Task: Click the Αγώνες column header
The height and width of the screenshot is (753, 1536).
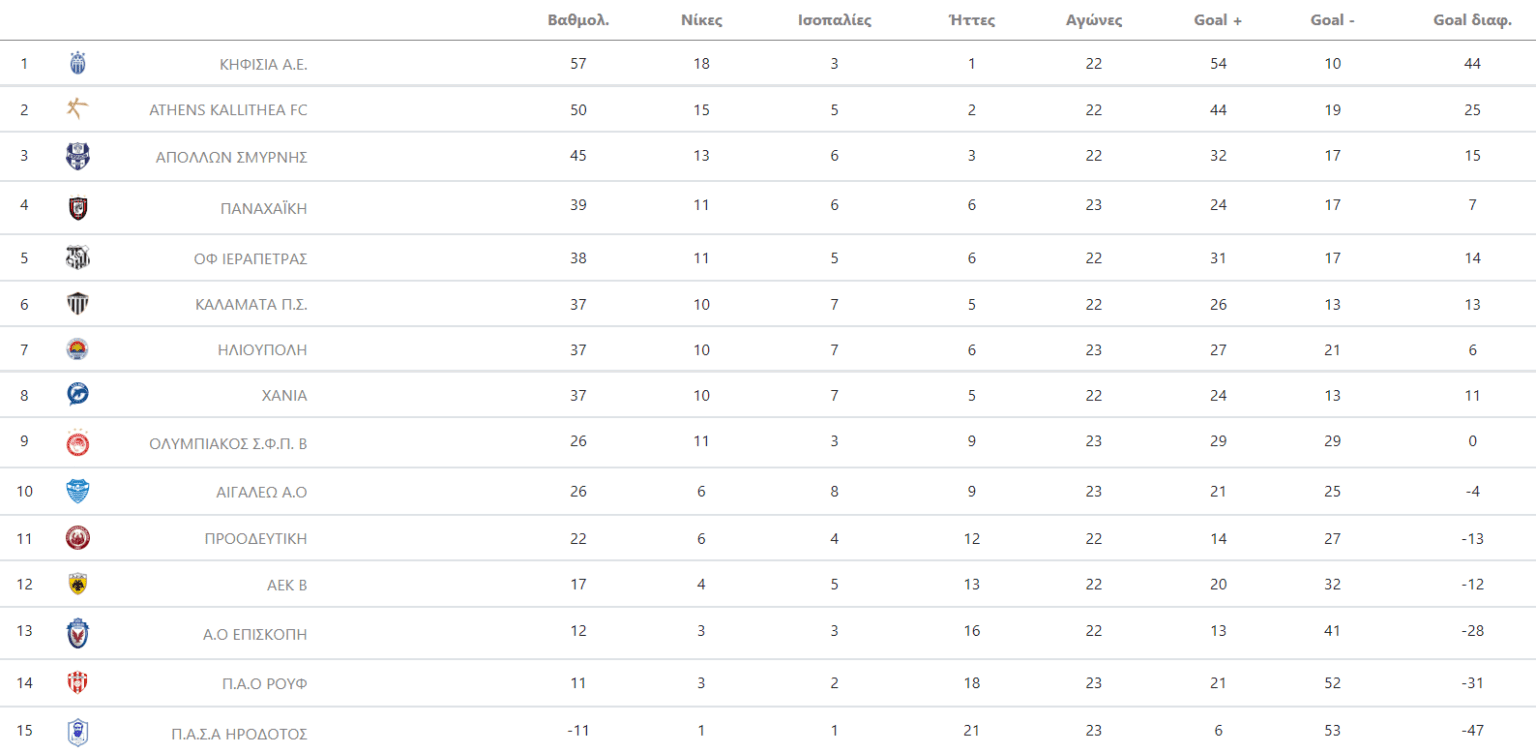Action: 1094,20
